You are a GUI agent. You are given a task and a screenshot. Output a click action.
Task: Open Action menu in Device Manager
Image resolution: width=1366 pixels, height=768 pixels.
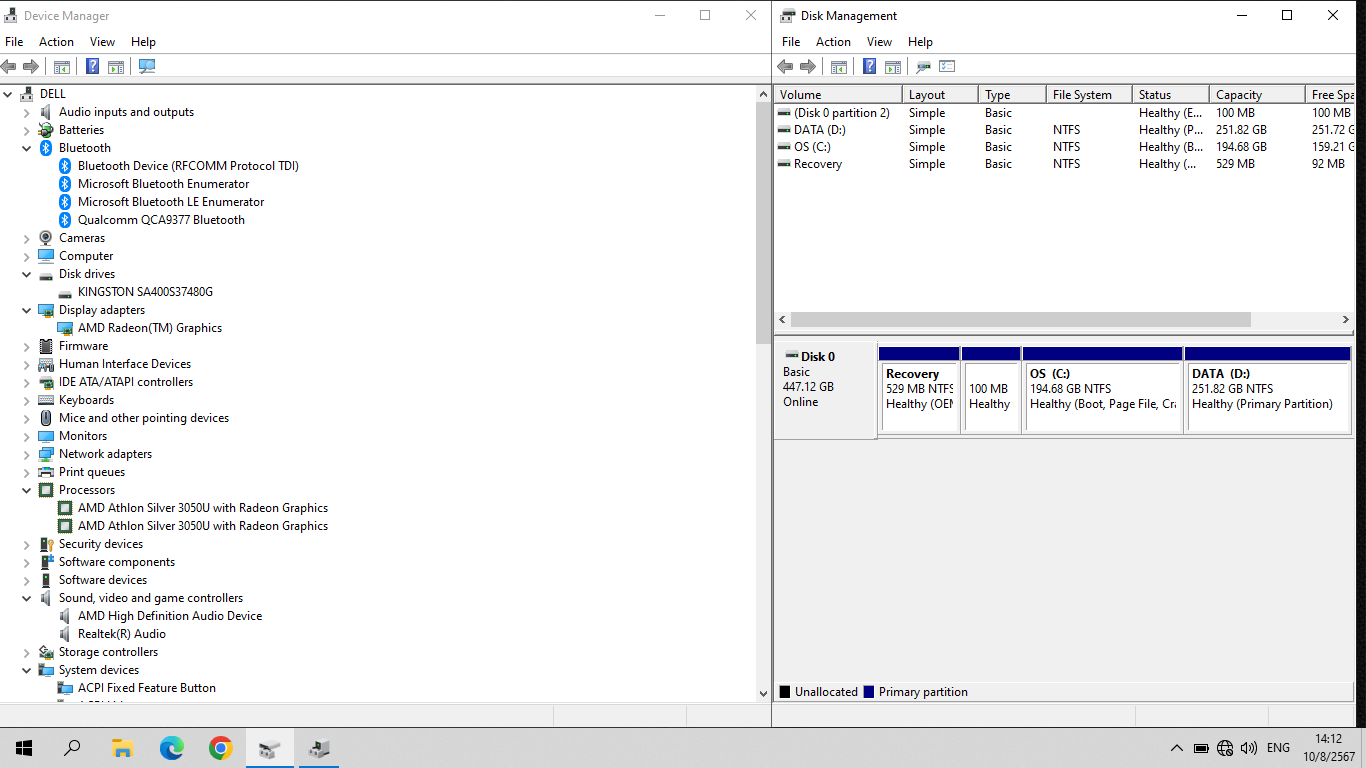click(x=56, y=42)
